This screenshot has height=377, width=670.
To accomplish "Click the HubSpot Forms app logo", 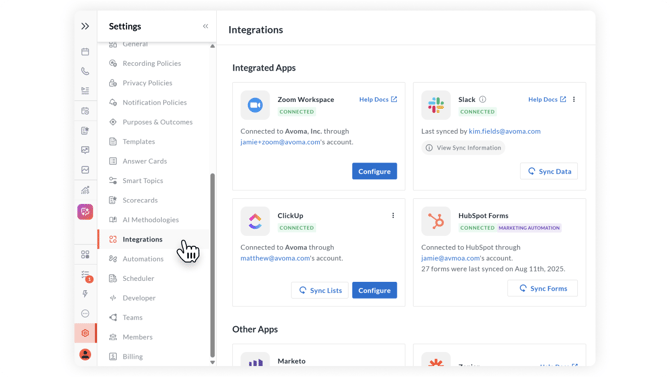I will tap(436, 221).
